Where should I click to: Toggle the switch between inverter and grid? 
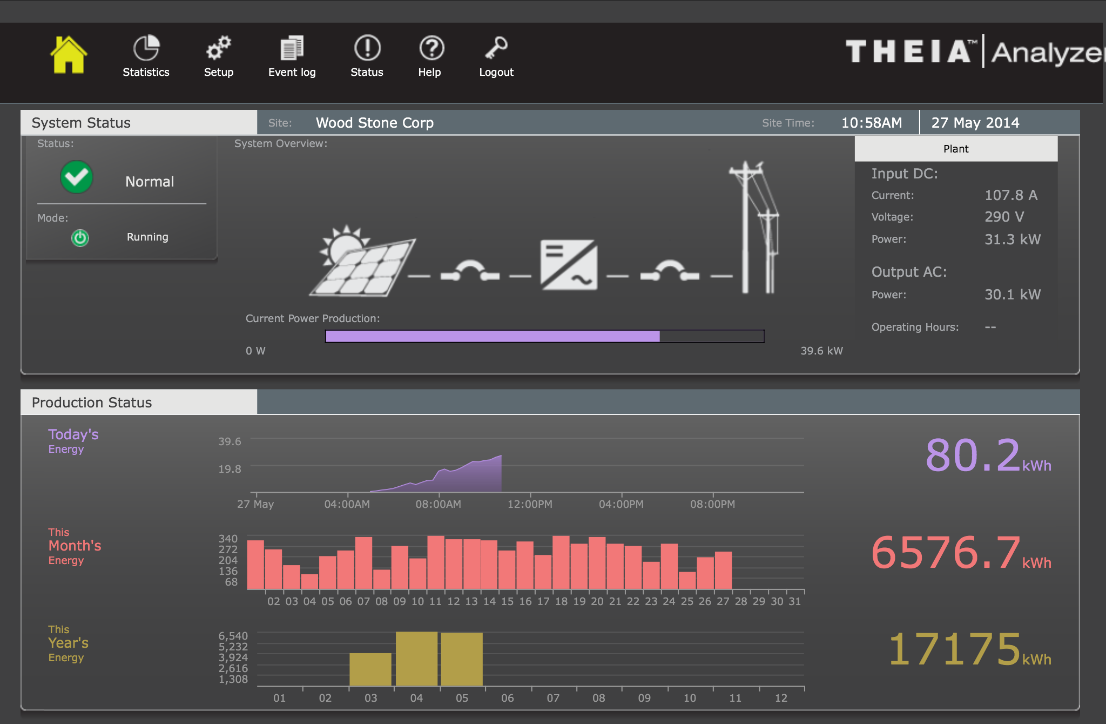click(x=670, y=272)
